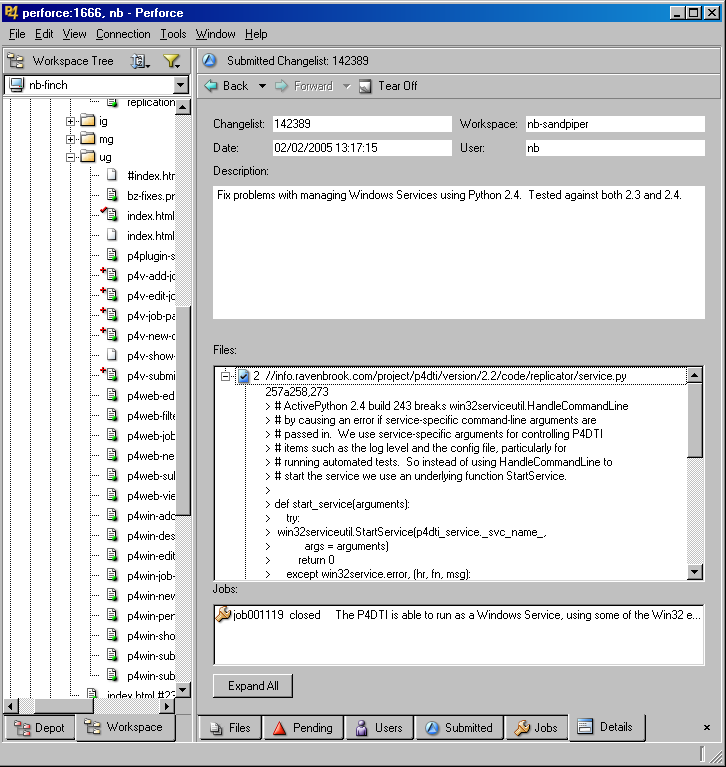This screenshot has width=726, height=767.
Task: Click the Back arrow icon
Action: (211, 86)
